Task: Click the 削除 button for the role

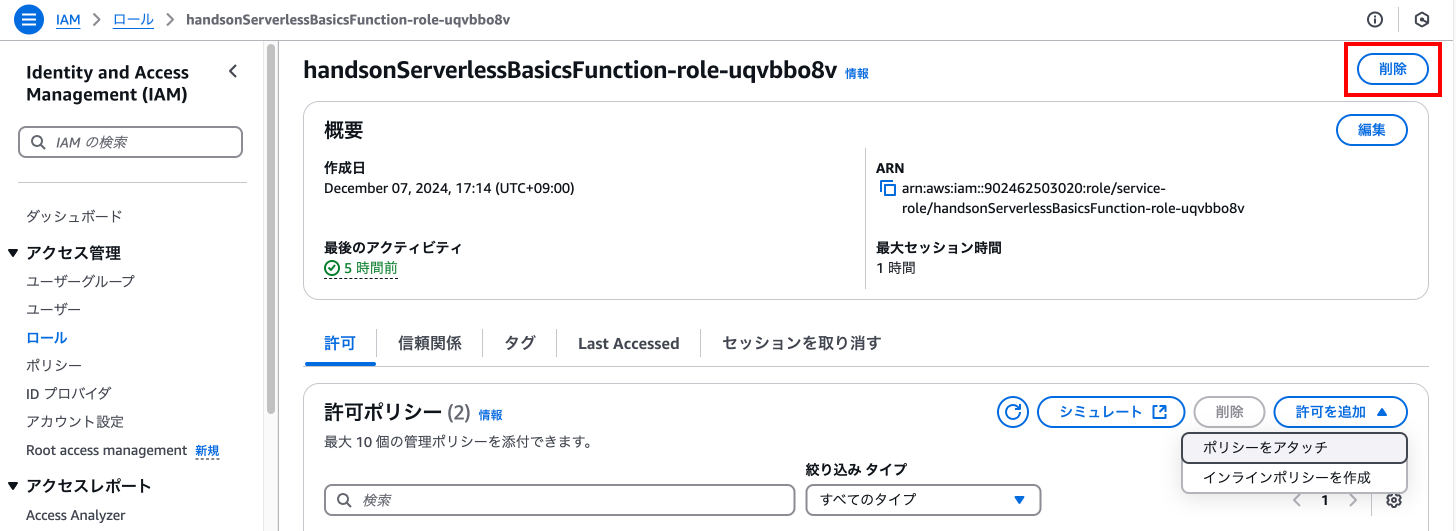Action: coord(1392,69)
